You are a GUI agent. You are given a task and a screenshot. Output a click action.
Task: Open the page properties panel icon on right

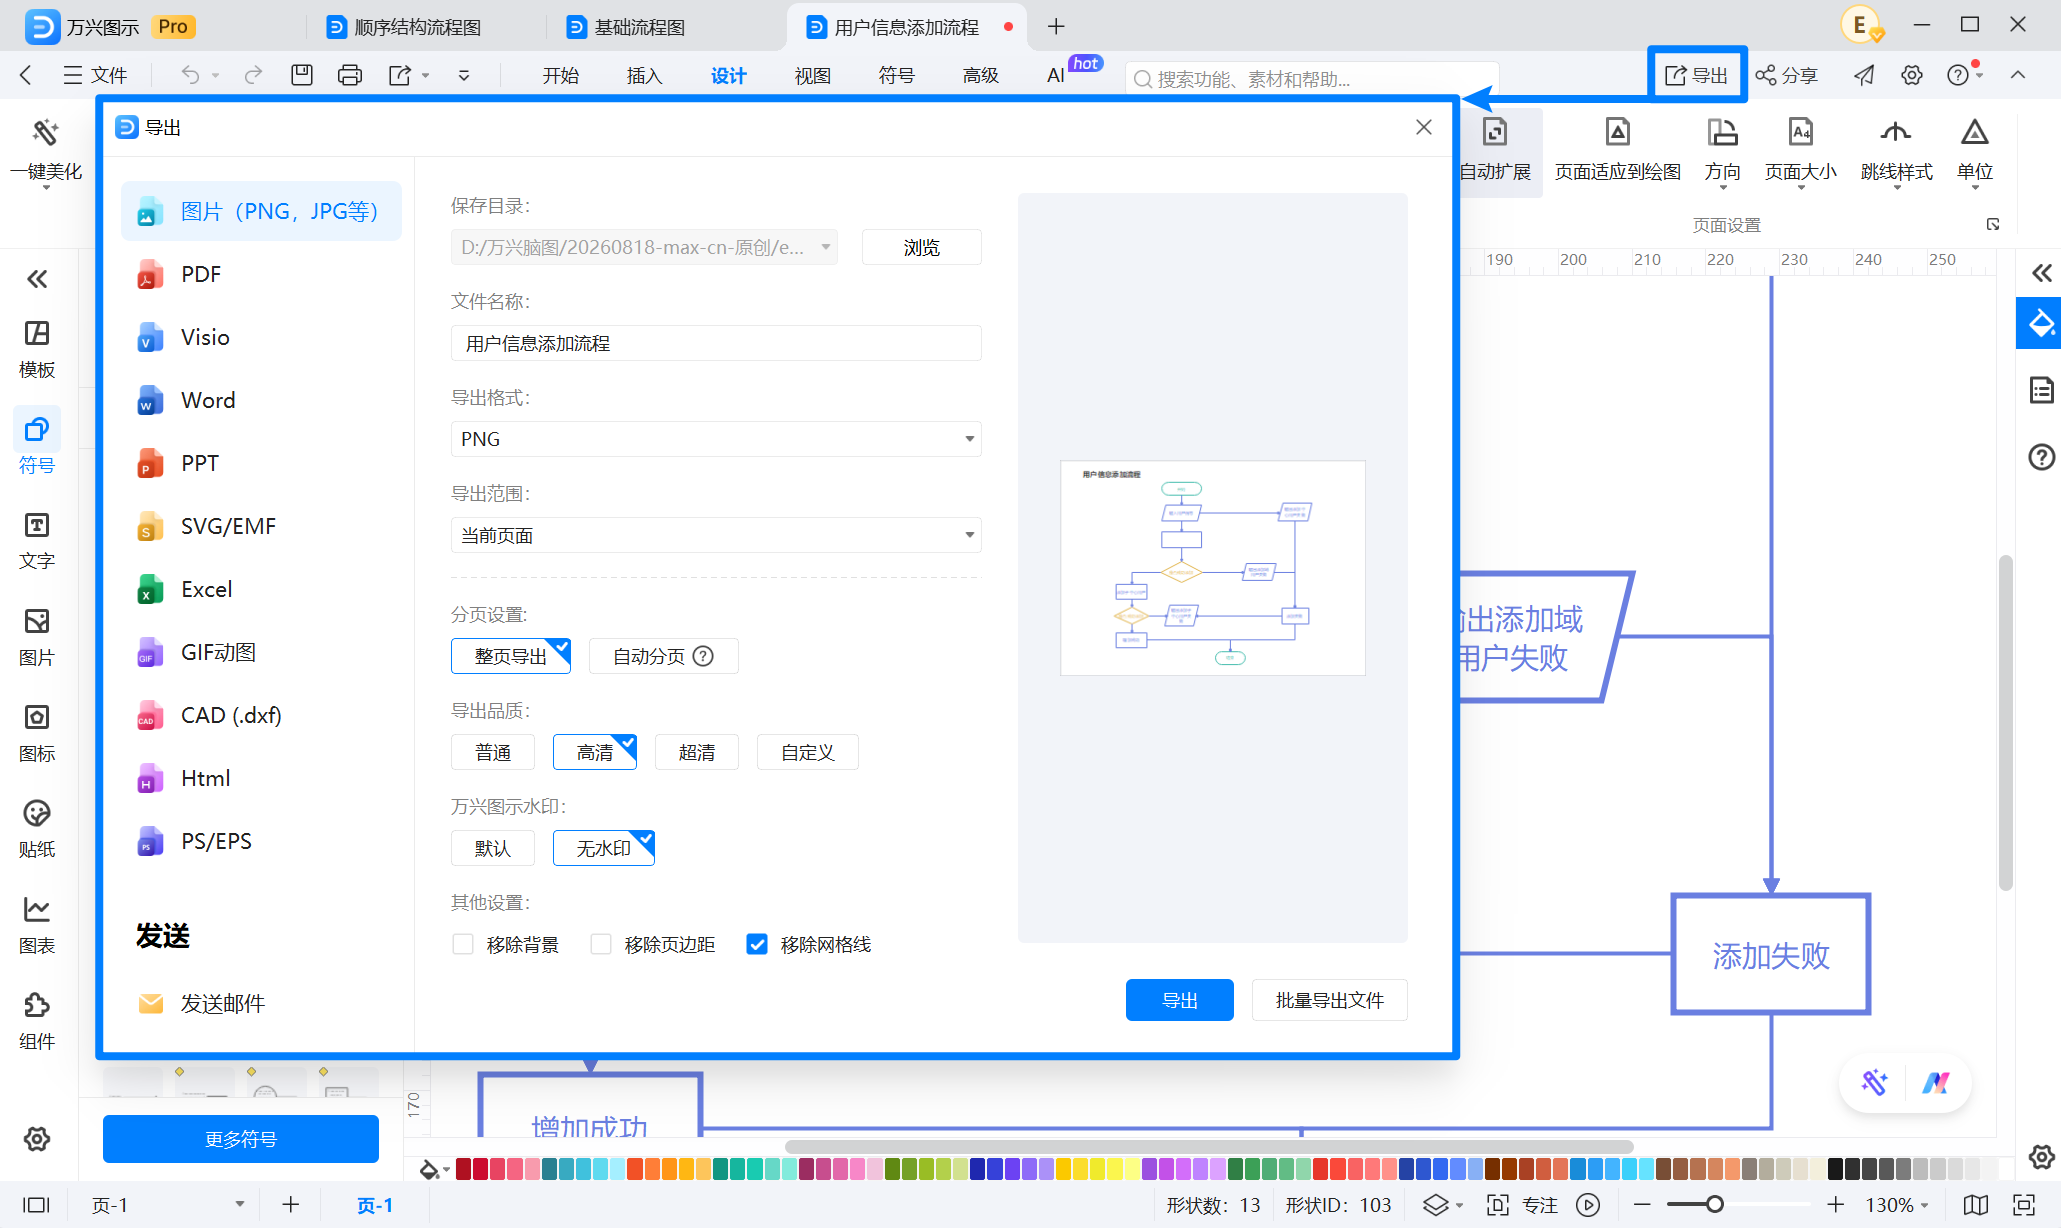pyautogui.click(x=2041, y=389)
